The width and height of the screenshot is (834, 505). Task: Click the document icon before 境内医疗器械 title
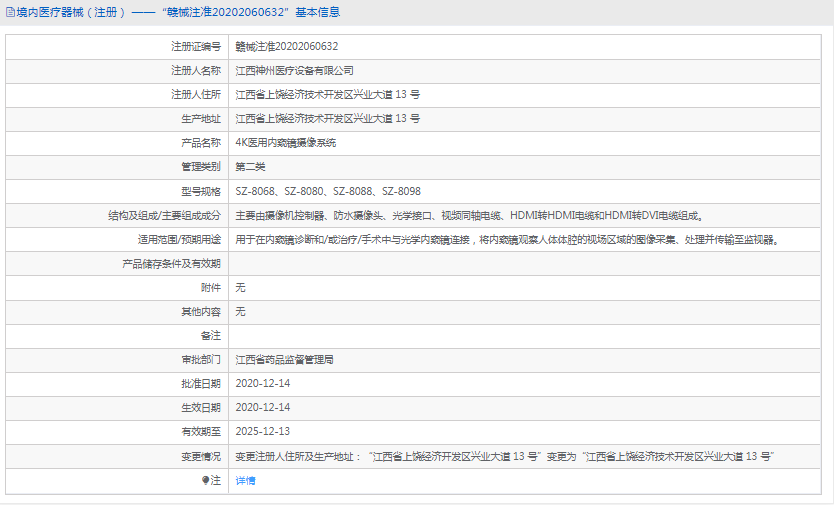10,12
